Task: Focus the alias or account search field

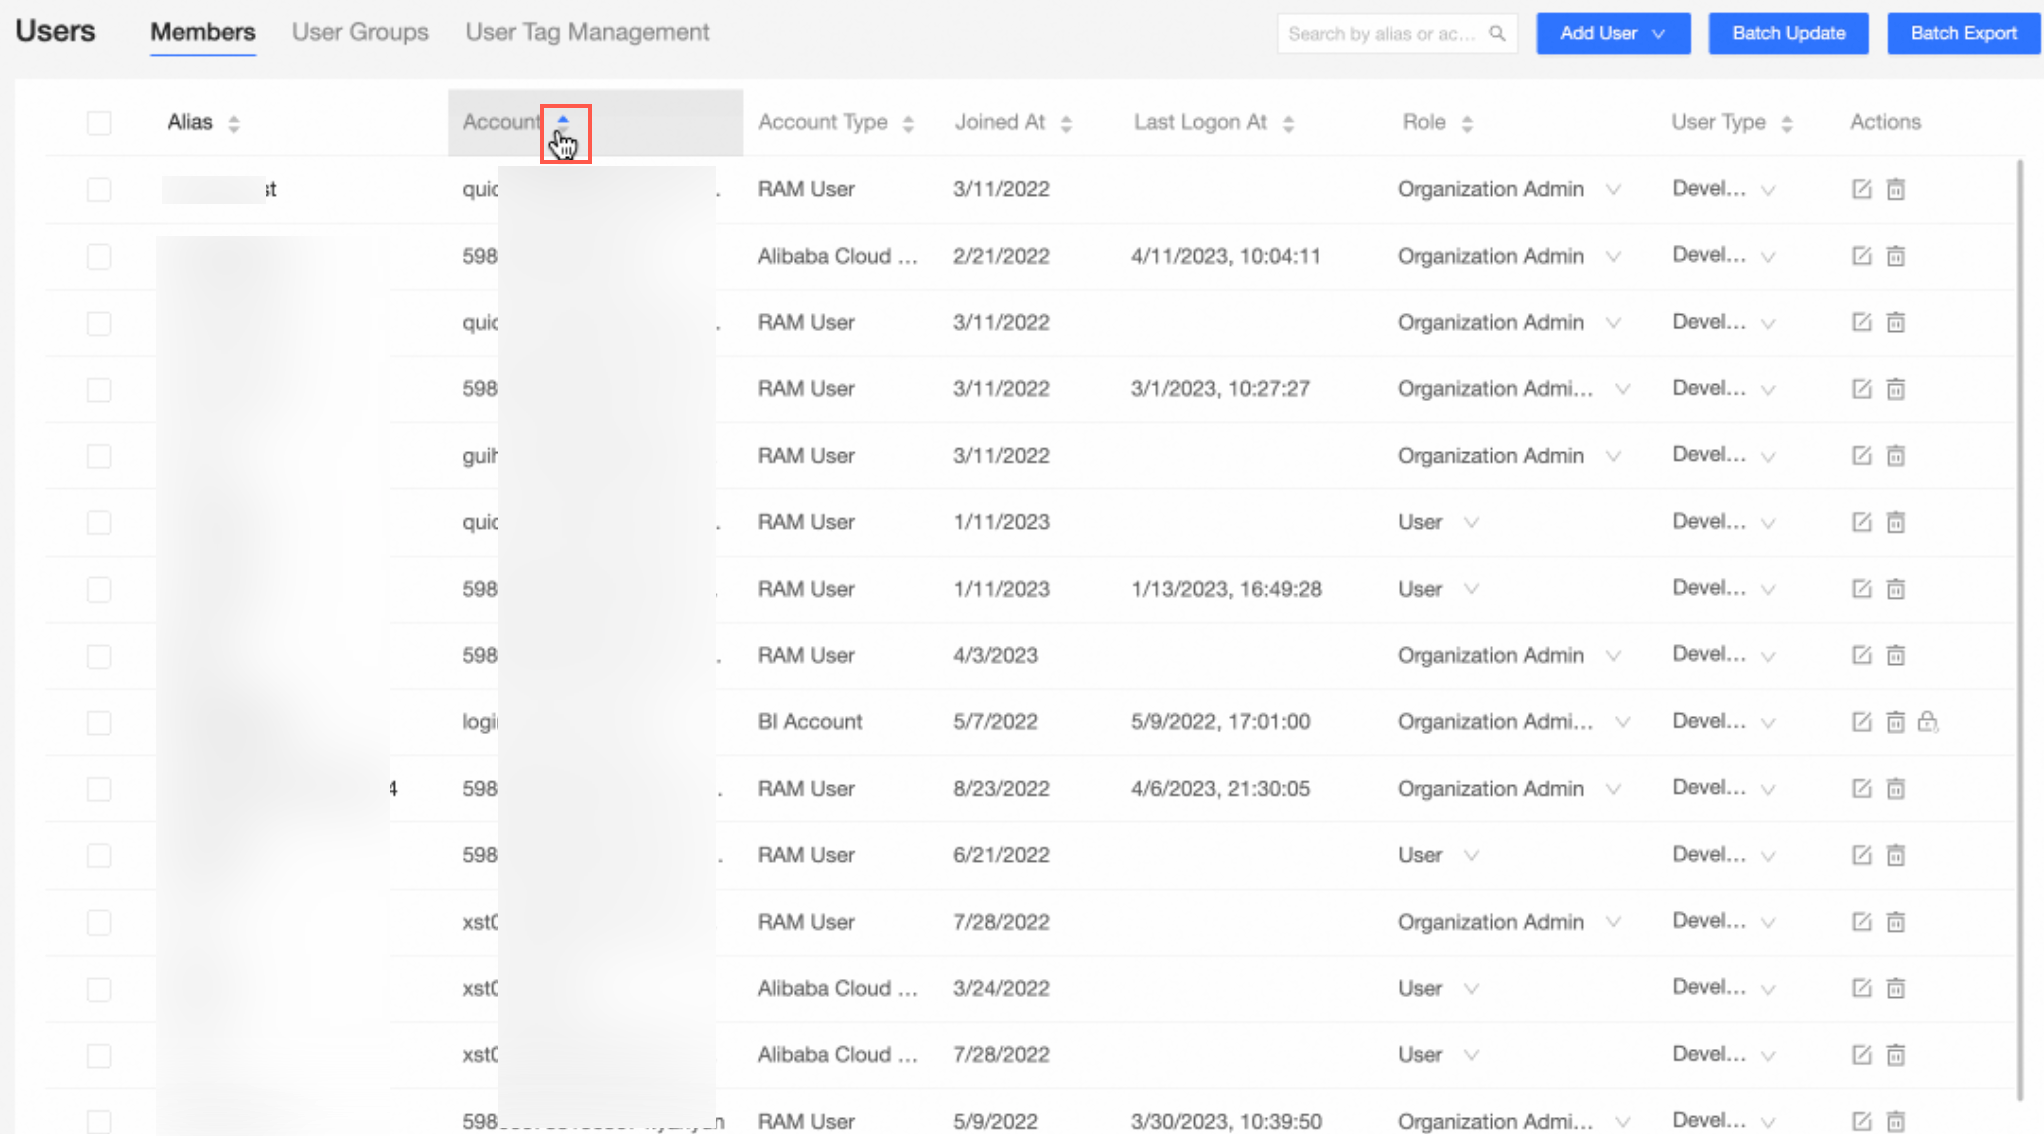Action: [x=1380, y=34]
